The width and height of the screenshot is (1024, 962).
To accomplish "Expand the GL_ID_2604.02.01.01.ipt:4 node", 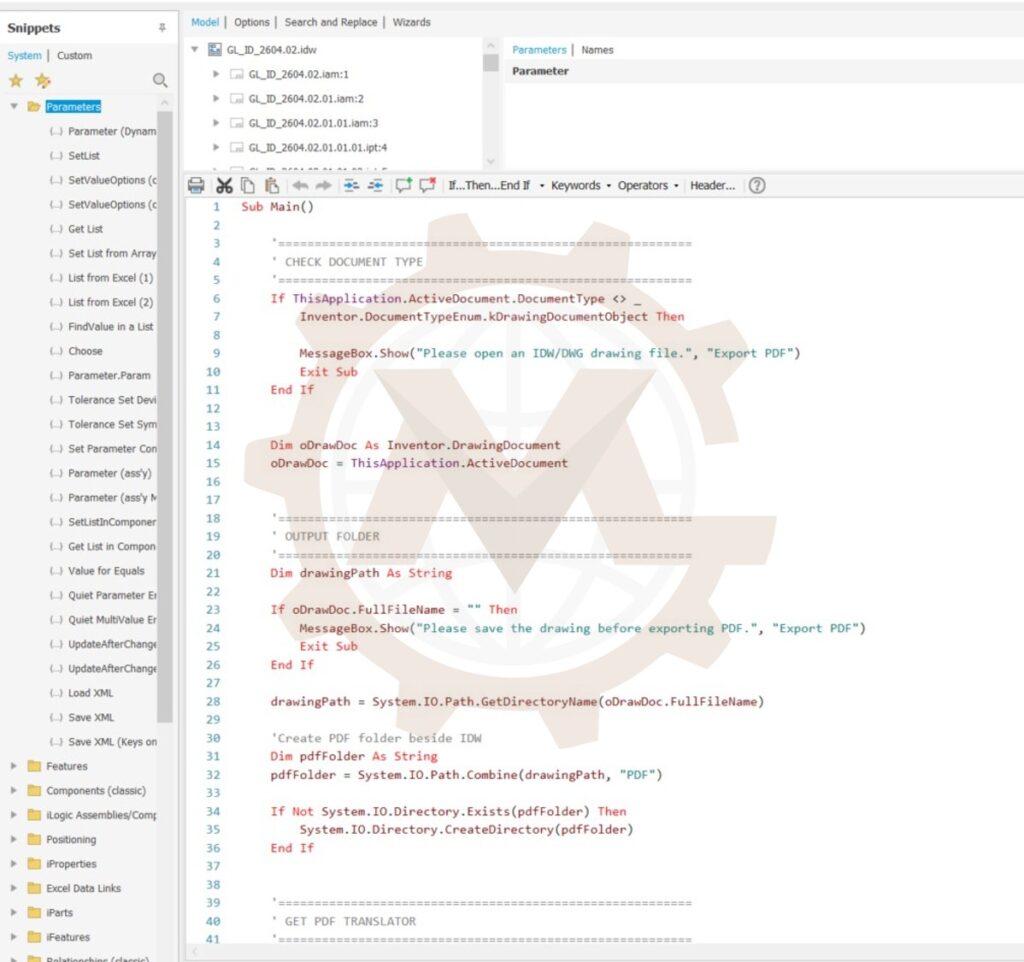I will [x=216, y=148].
